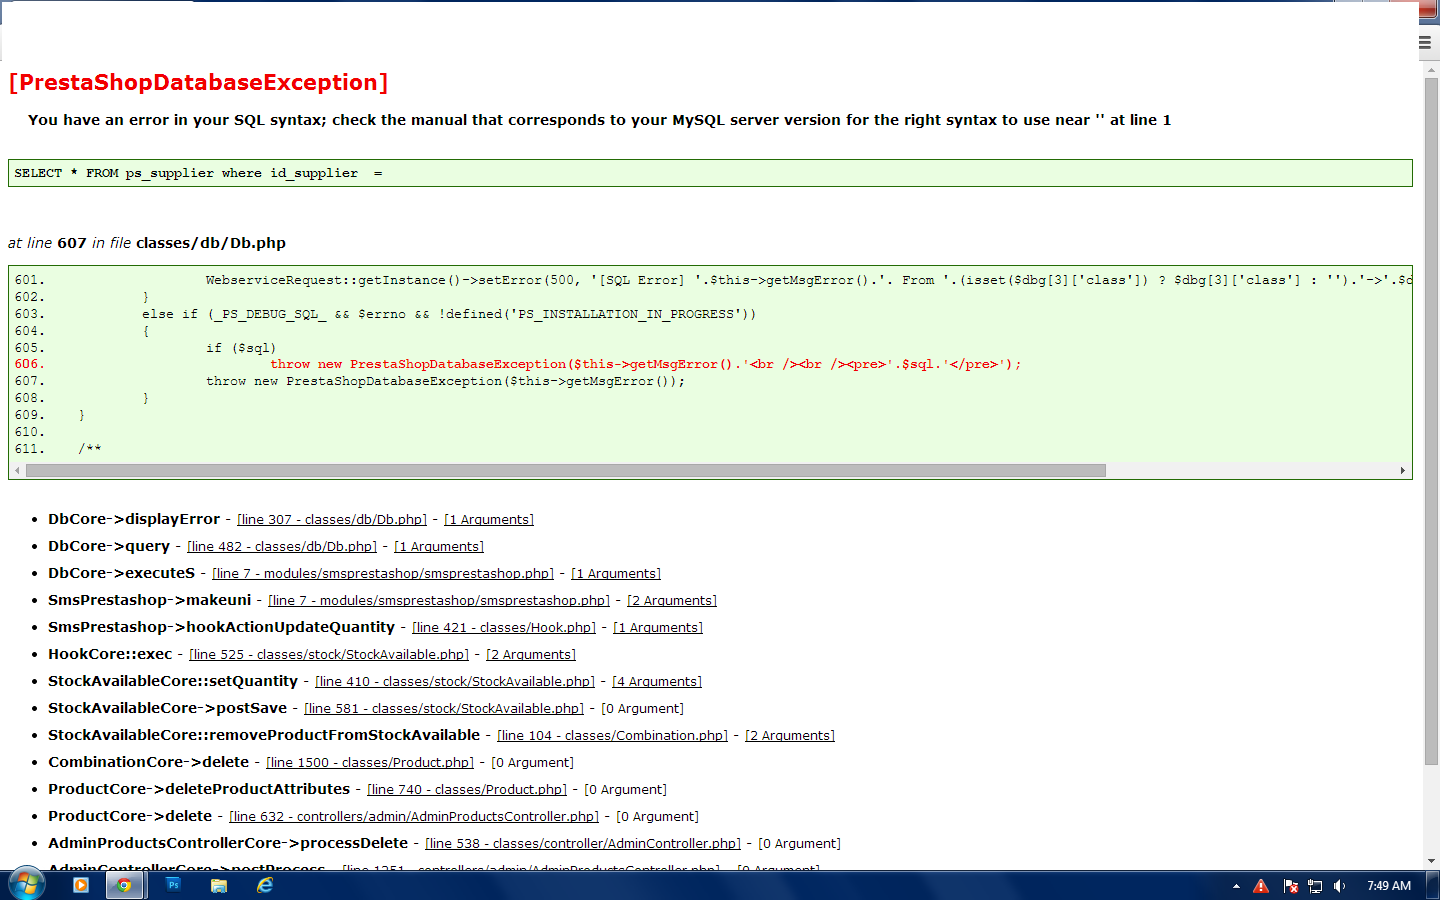
Task: Open the network tray icon
Action: coord(1315,886)
